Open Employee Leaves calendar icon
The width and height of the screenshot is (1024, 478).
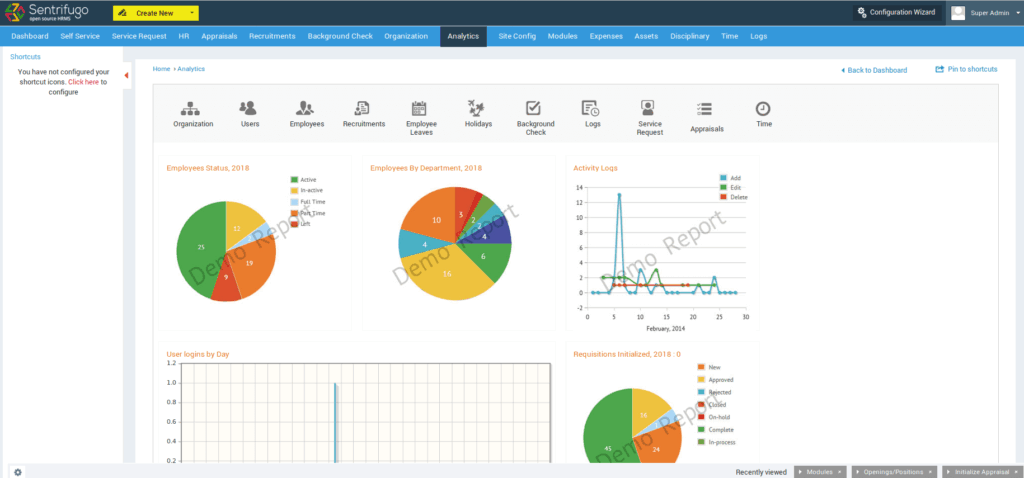[420, 108]
